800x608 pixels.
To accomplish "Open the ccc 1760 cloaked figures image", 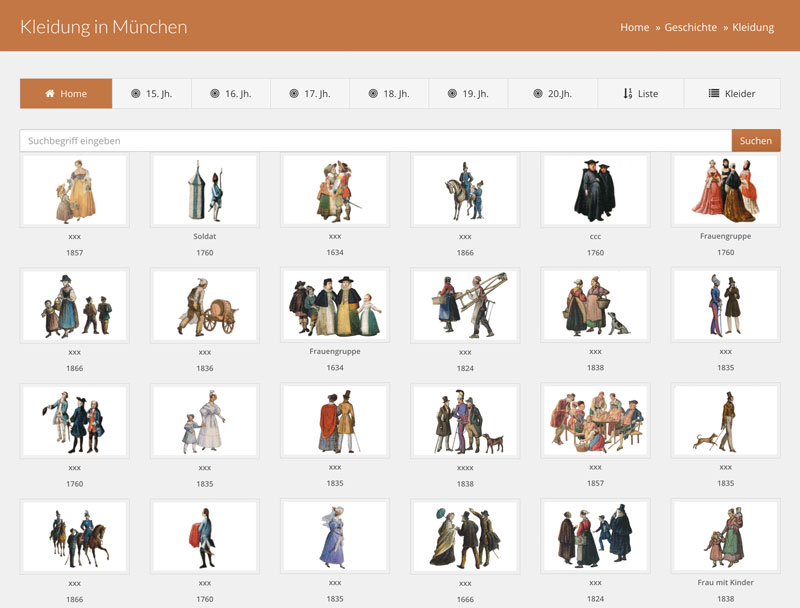I will (x=595, y=190).
